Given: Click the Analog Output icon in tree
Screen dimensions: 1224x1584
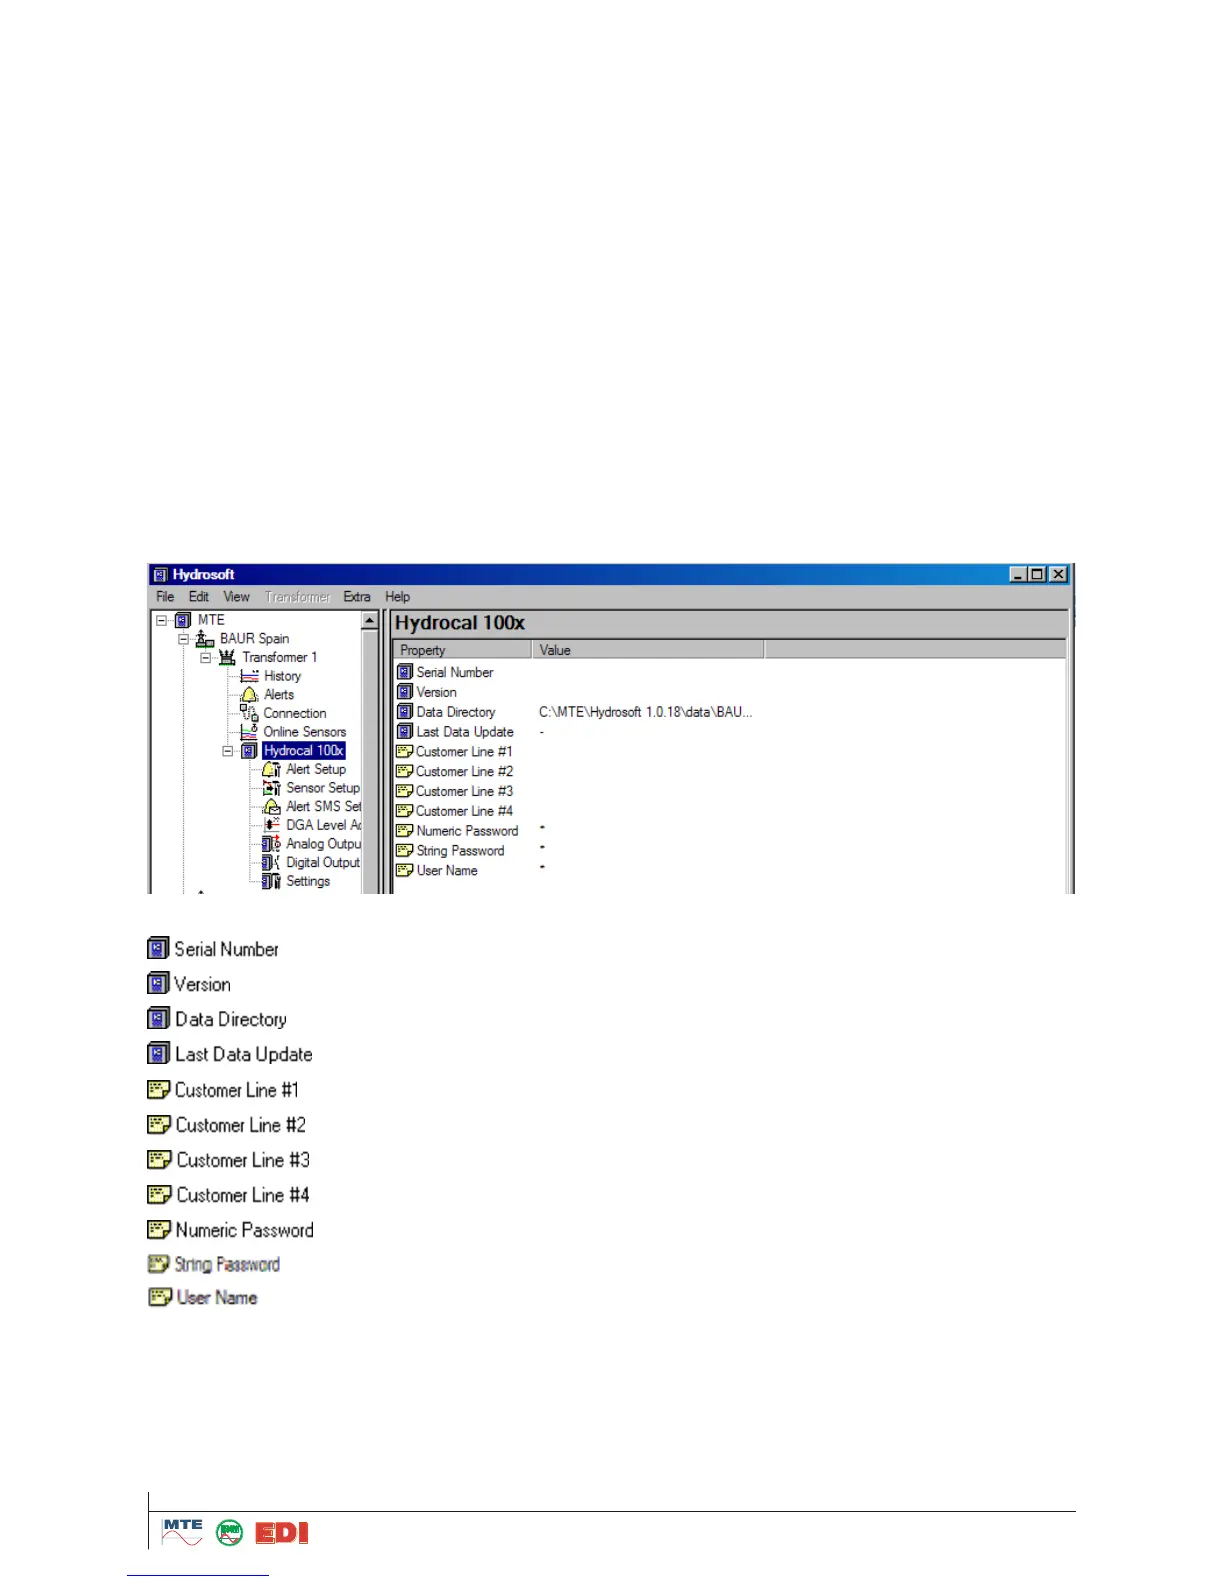Looking at the screenshot, I should tap(271, 844).
